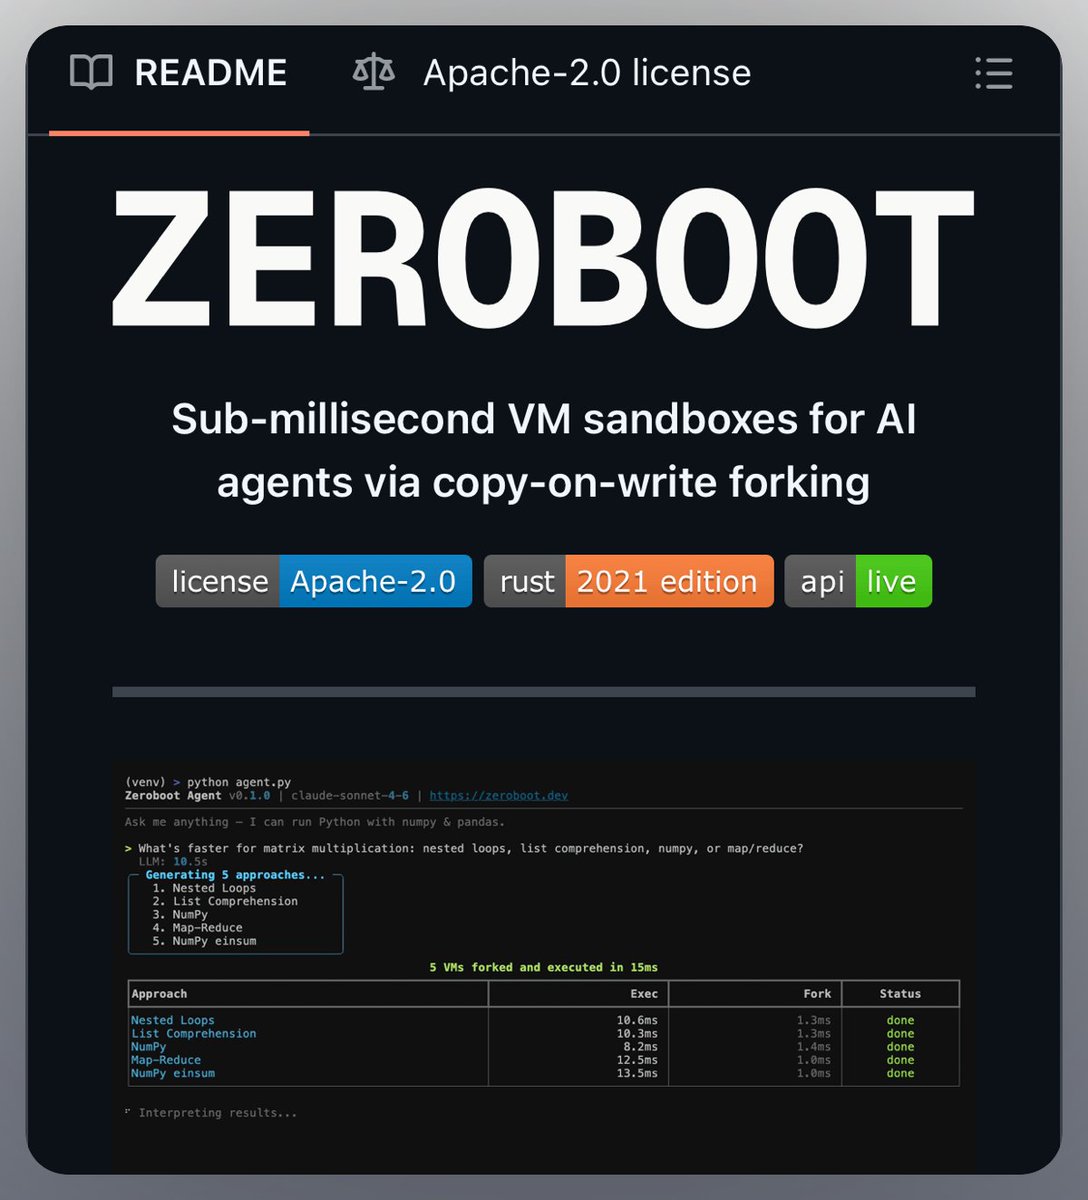
Task: Click 'Nested Loops' in the results table
Action: coord(173,1020)
